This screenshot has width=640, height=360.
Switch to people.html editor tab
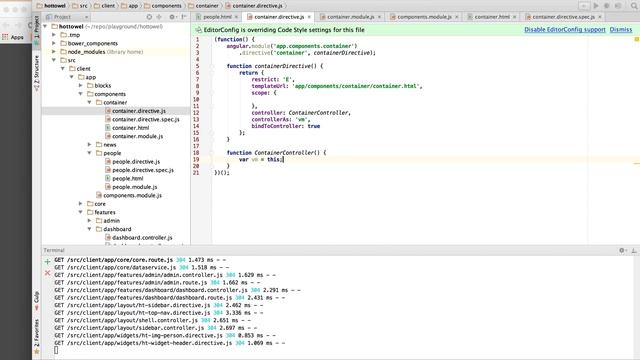coord(218,17)
